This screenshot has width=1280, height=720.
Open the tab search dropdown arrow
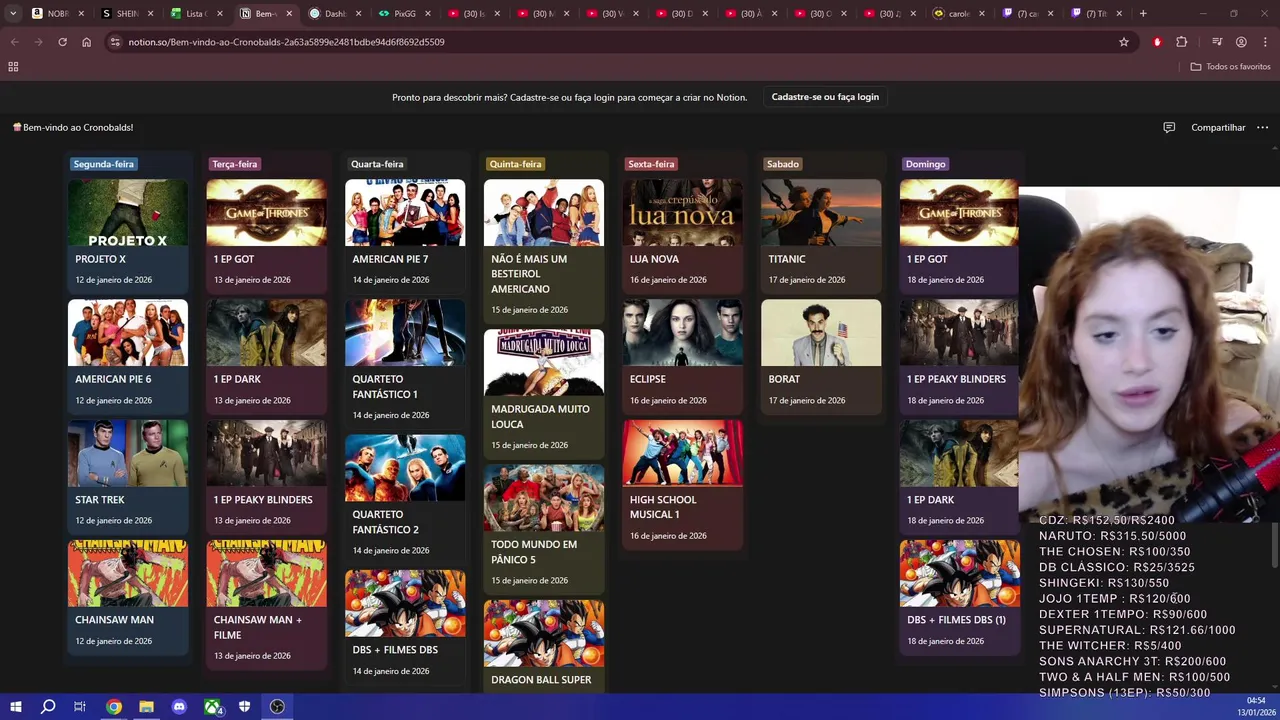[13, 14]
